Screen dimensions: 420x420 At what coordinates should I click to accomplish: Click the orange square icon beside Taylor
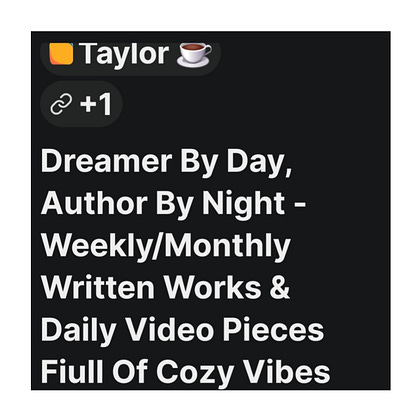(x=61, y=53)
